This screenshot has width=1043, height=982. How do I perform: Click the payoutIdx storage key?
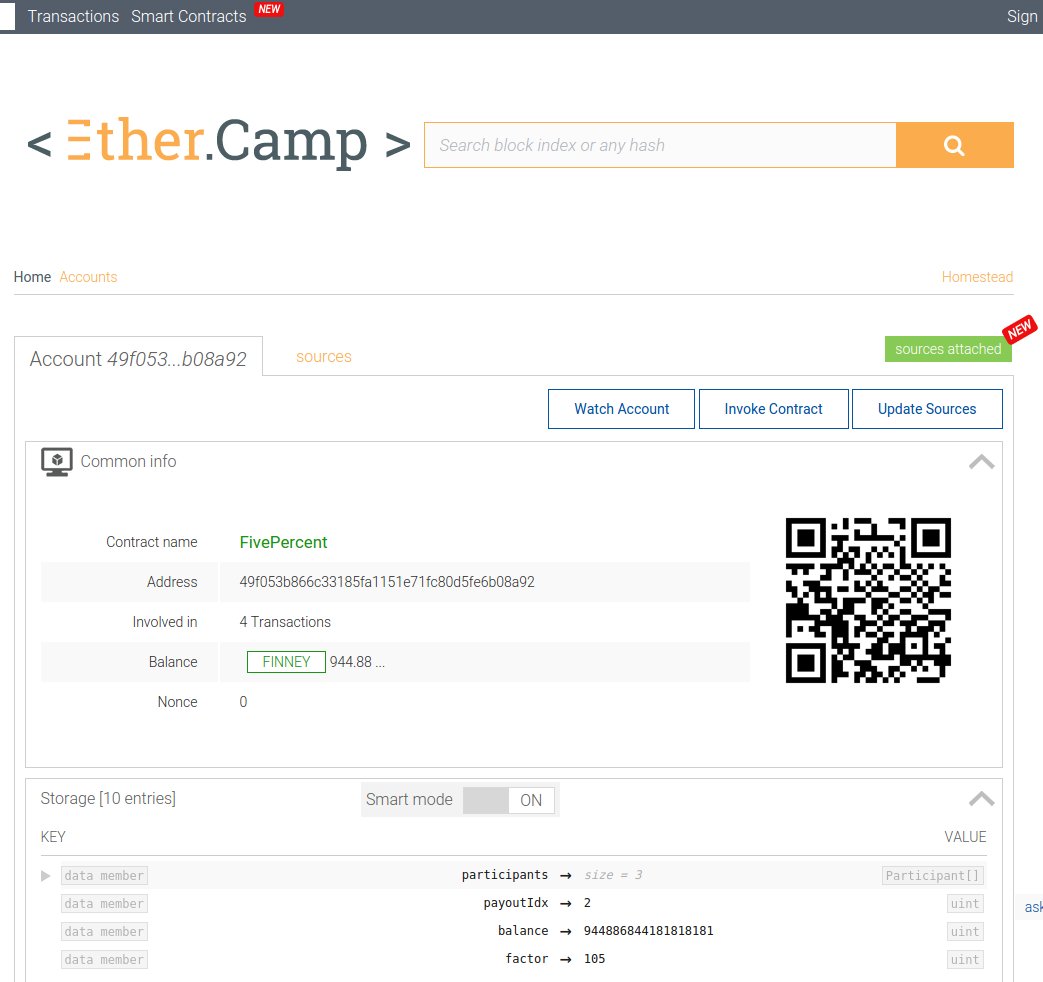(x=516, y=903)
